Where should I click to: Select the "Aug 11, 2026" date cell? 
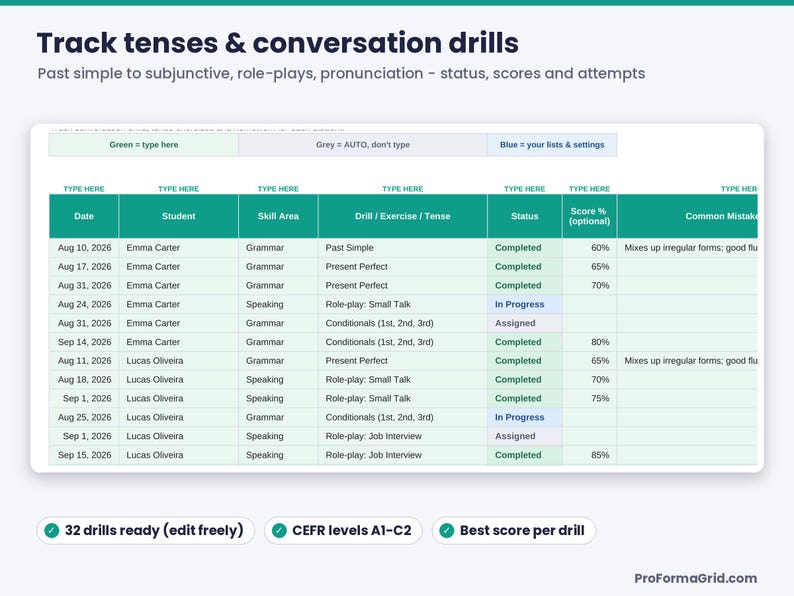pos(84,361)
